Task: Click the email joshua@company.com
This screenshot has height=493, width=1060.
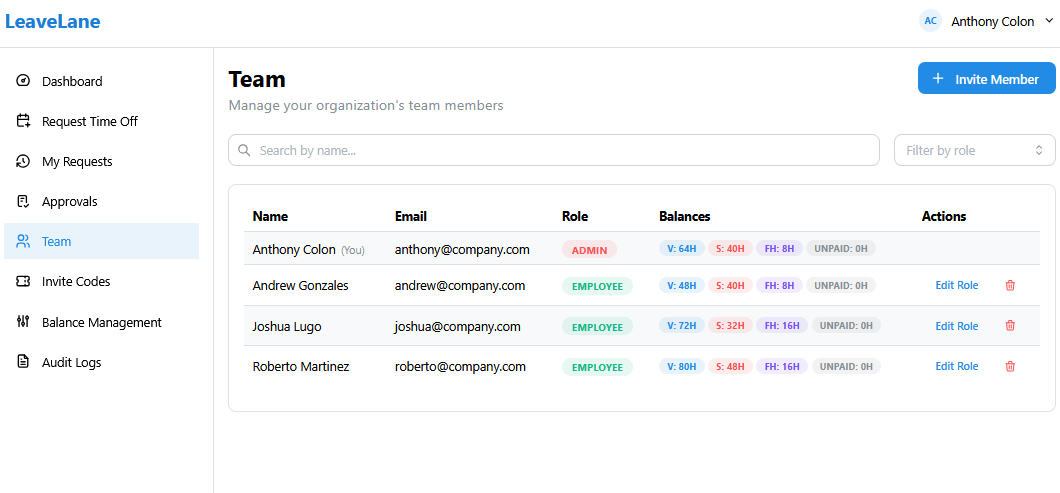Action: click(458, 327)
